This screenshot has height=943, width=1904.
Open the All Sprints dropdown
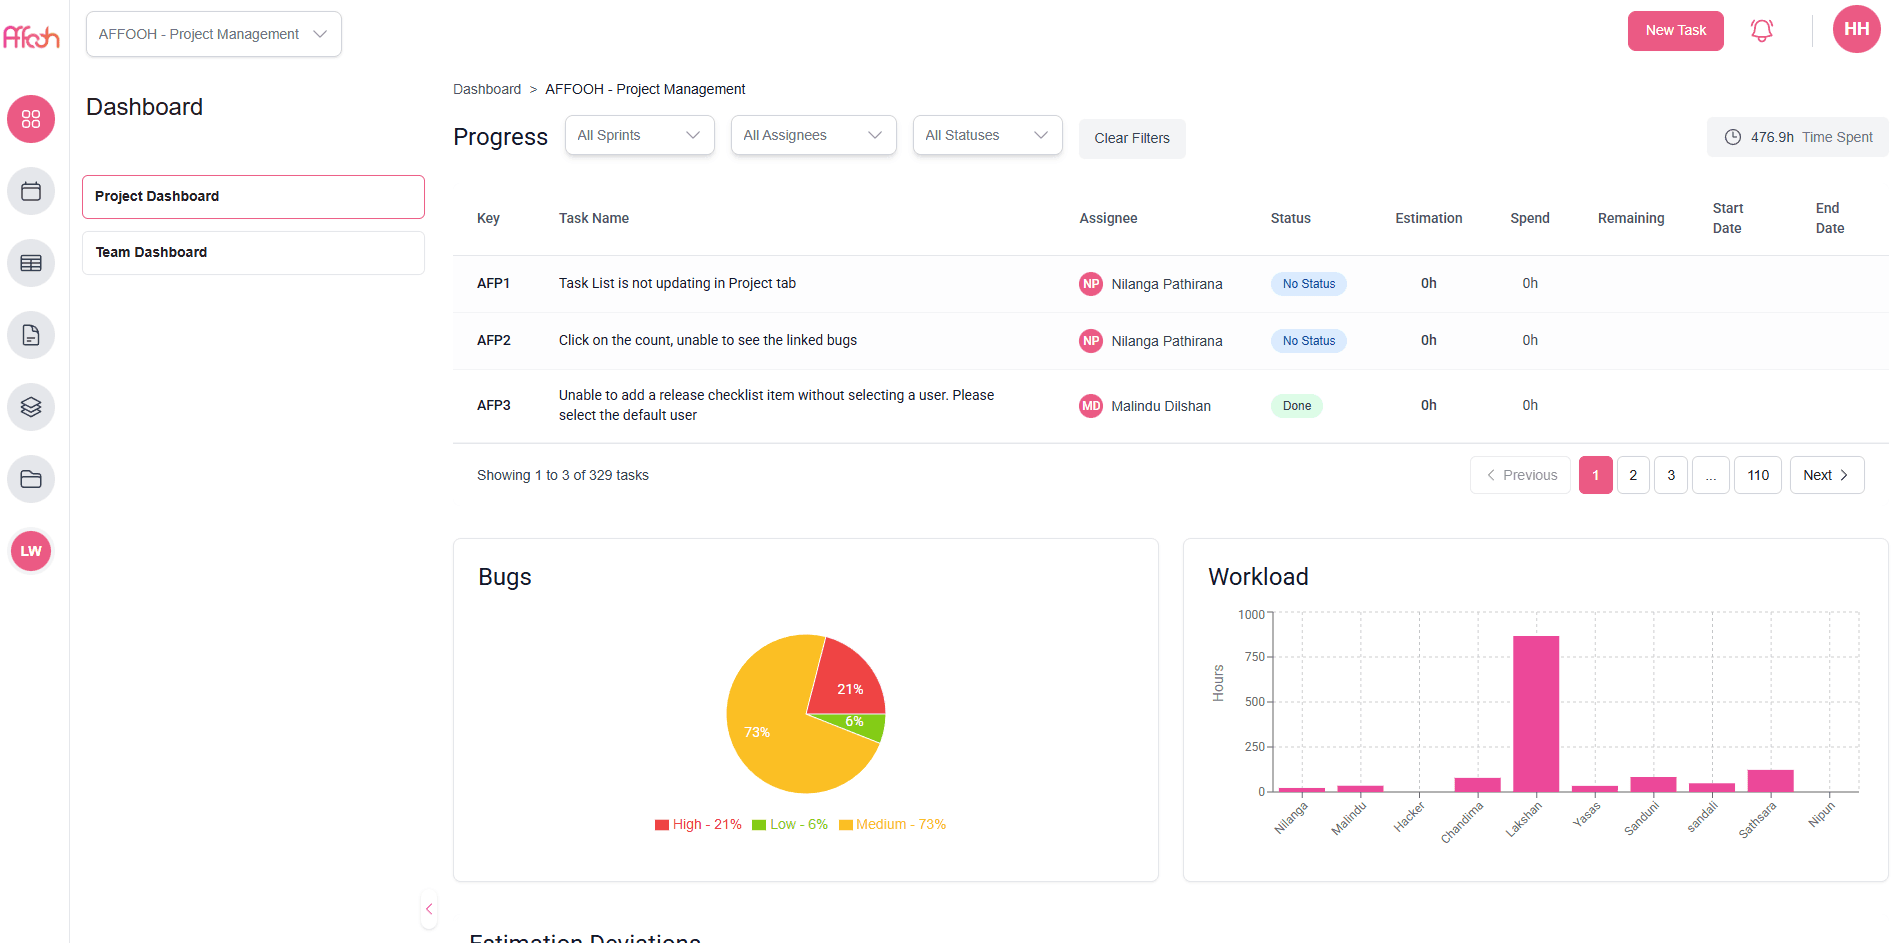[639, 134]
